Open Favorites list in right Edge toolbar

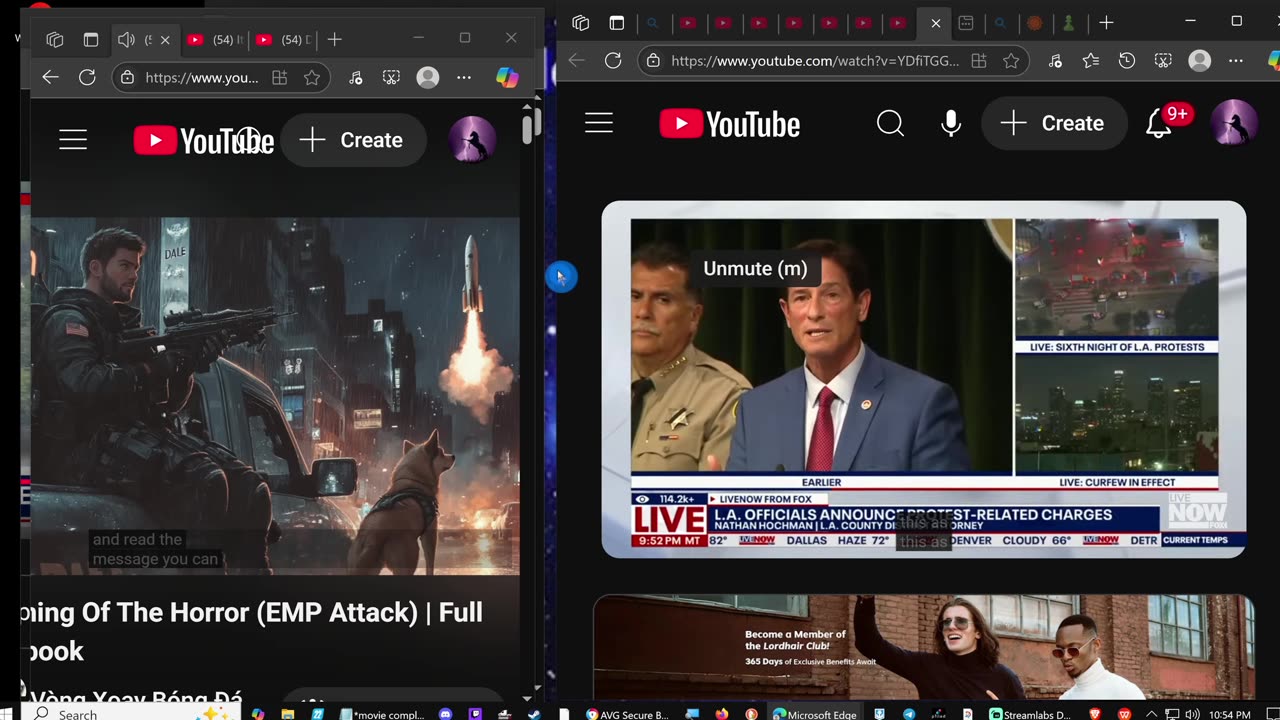1091,61
